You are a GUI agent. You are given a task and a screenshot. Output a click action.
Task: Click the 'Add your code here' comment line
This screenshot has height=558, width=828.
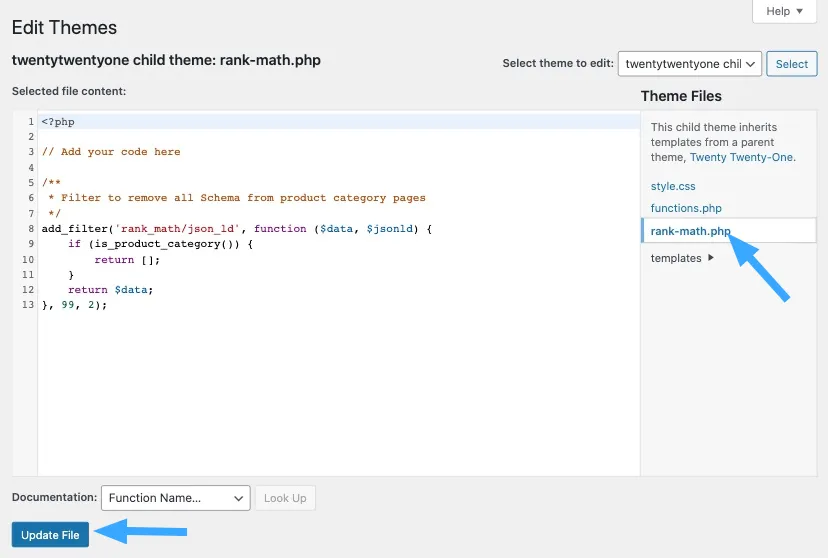coord(111,152)
